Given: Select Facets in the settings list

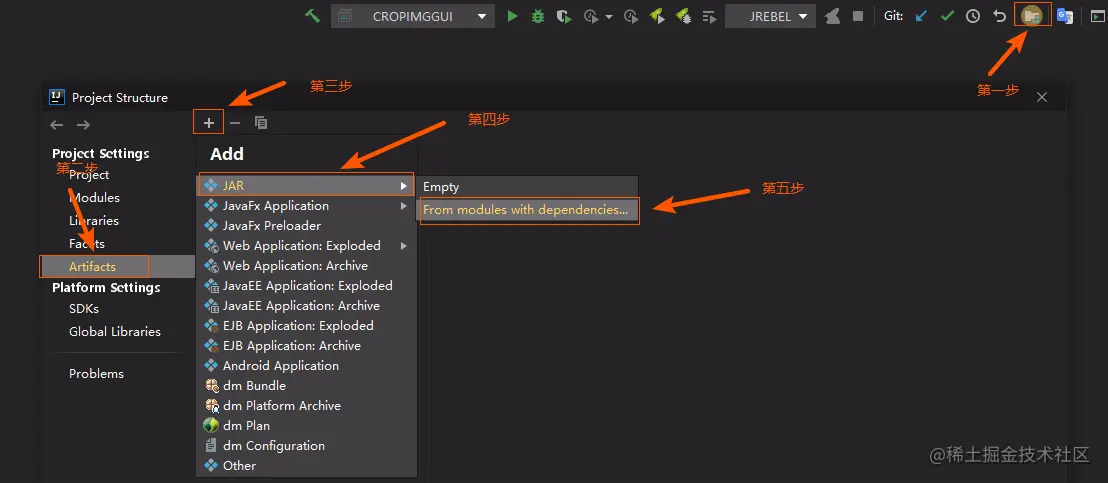Looking at the screenshot, I should click(87, 244).
